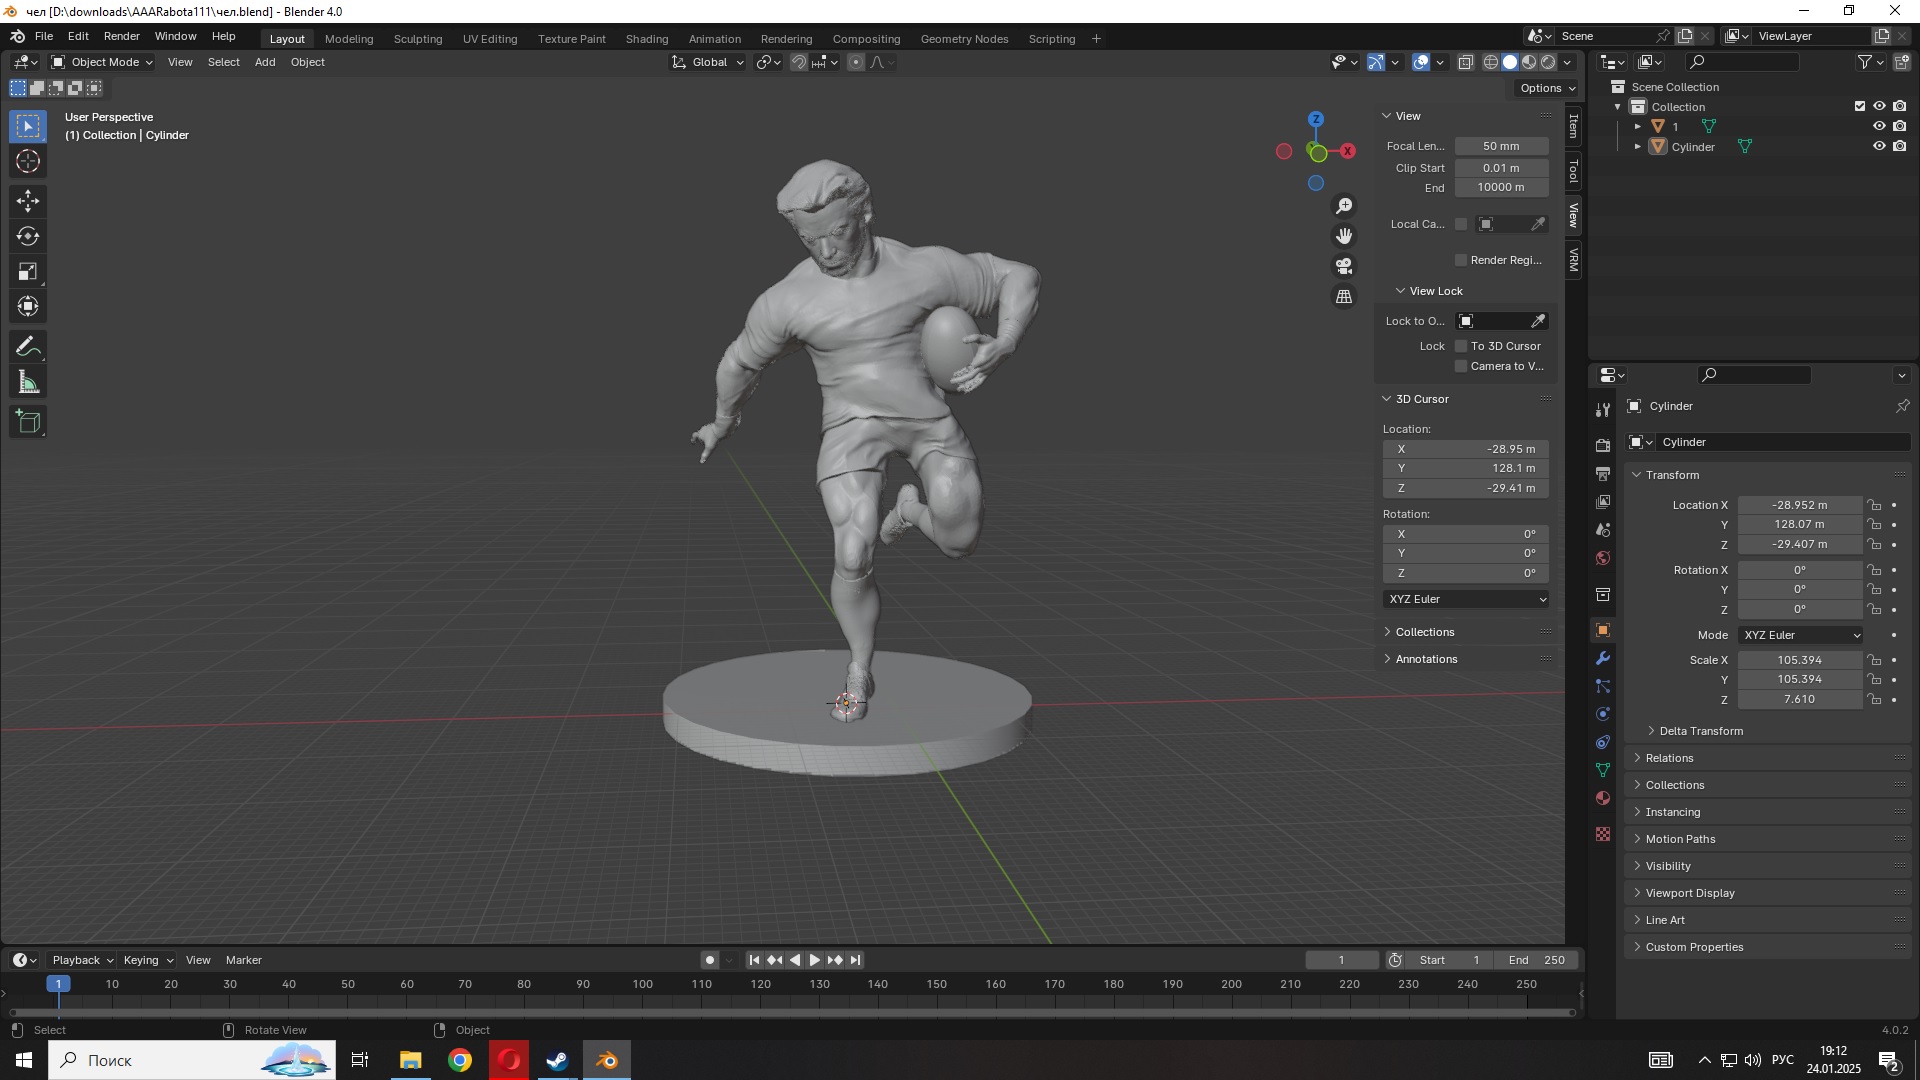Image resolution: width=1920 pixels, height=1080 pixels.
Task: Select the Rotate tool in toolbar
Action: click(28, 236)
